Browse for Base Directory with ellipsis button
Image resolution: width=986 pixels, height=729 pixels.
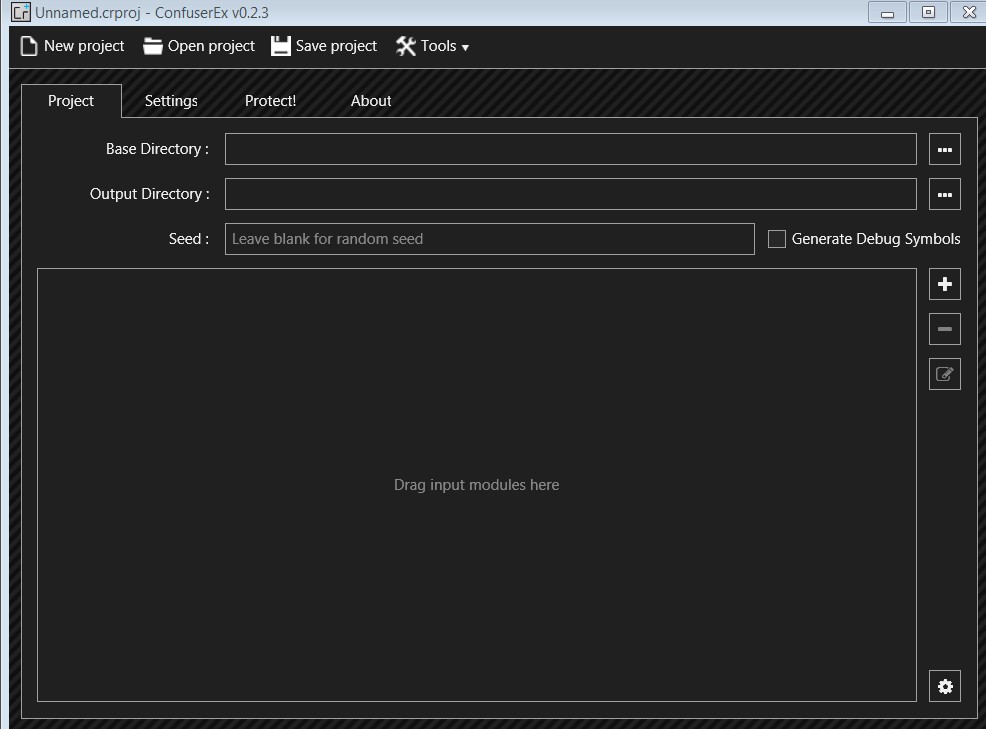pyautogui.click(x=944, y=149)
